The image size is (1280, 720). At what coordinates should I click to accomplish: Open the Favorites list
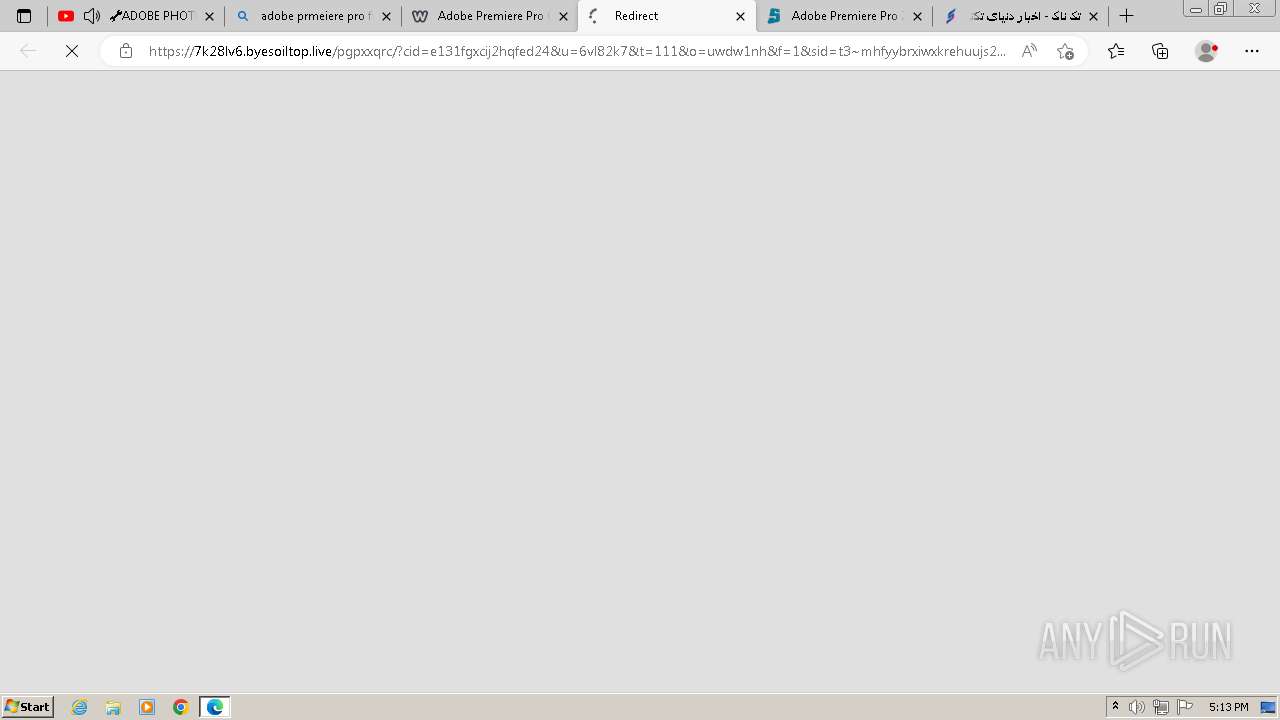click(x=1116, y=51)
